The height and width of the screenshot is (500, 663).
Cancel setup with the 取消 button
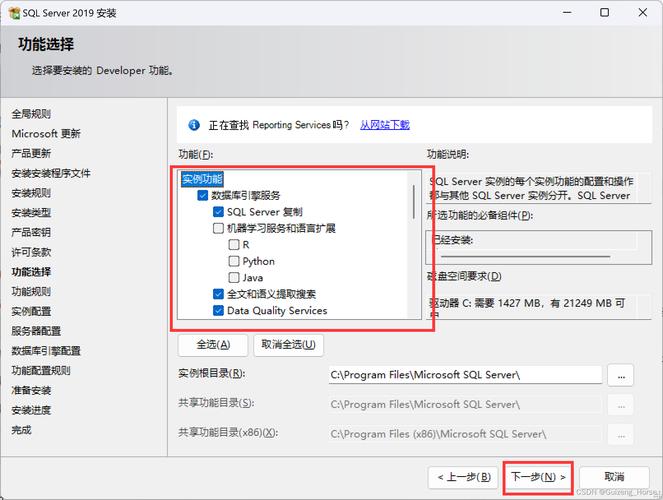tap(614, 477)
